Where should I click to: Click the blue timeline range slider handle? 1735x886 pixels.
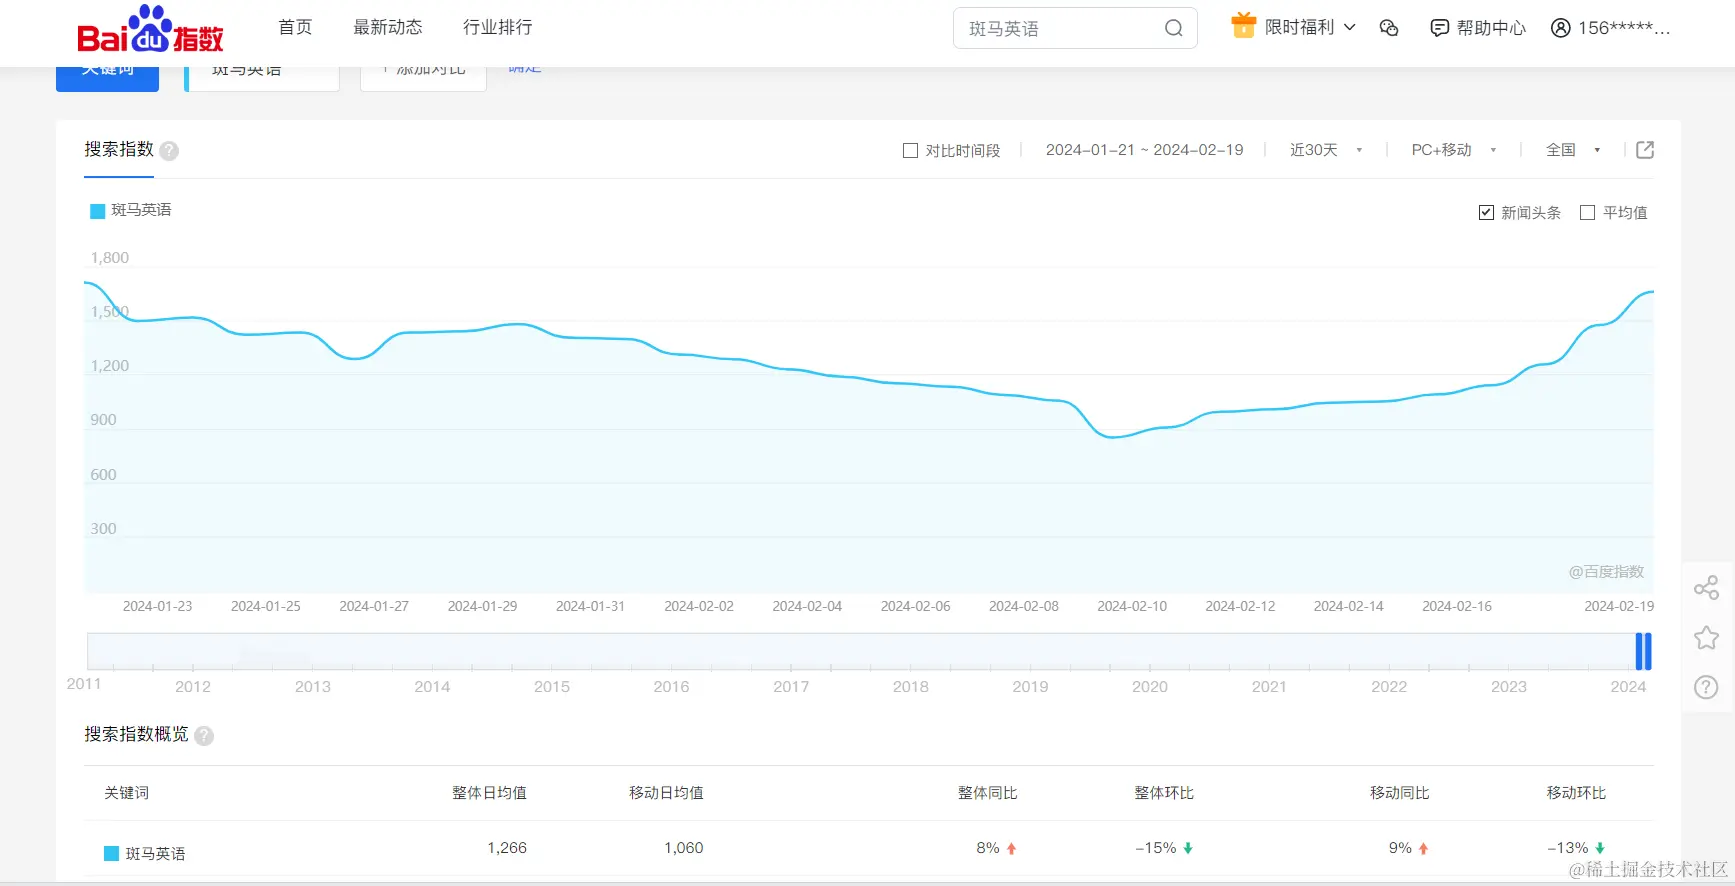1643,651
